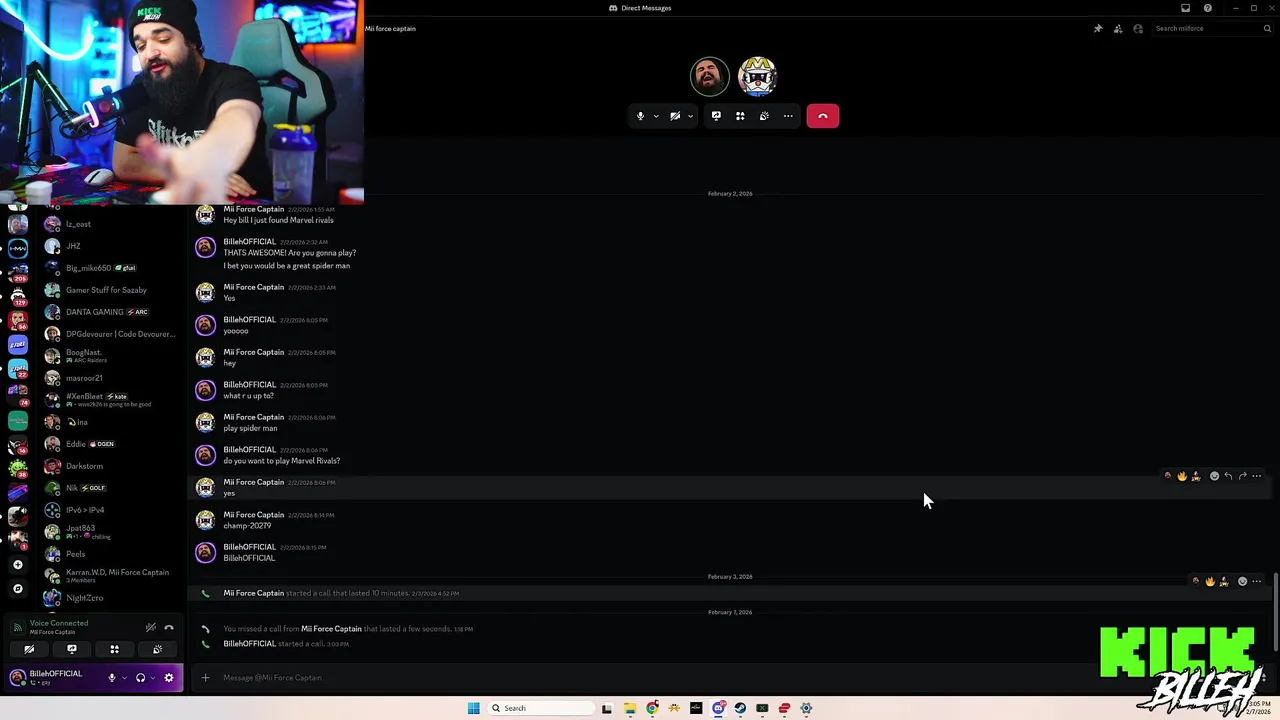Mute mic in user panel
This screenshot has height=720, width=1280.
coord(112,678)
